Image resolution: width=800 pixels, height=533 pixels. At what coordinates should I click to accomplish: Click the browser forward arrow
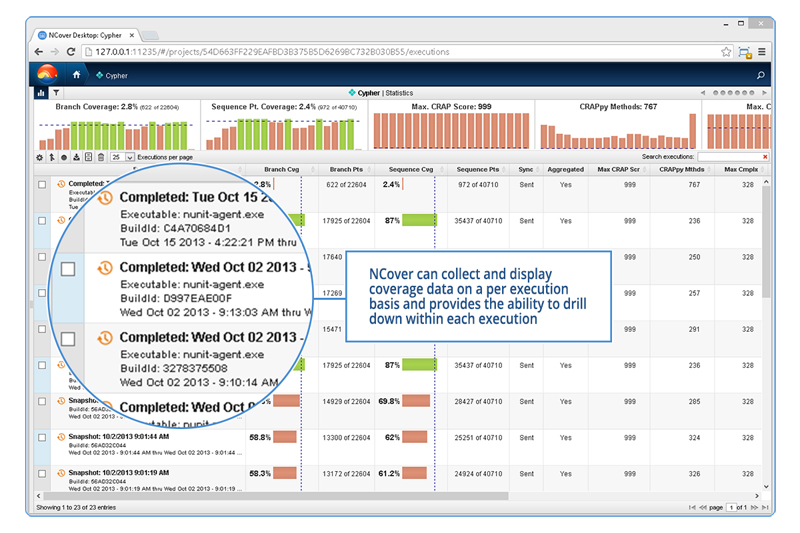pyautogui.click(x=55, y=52)
